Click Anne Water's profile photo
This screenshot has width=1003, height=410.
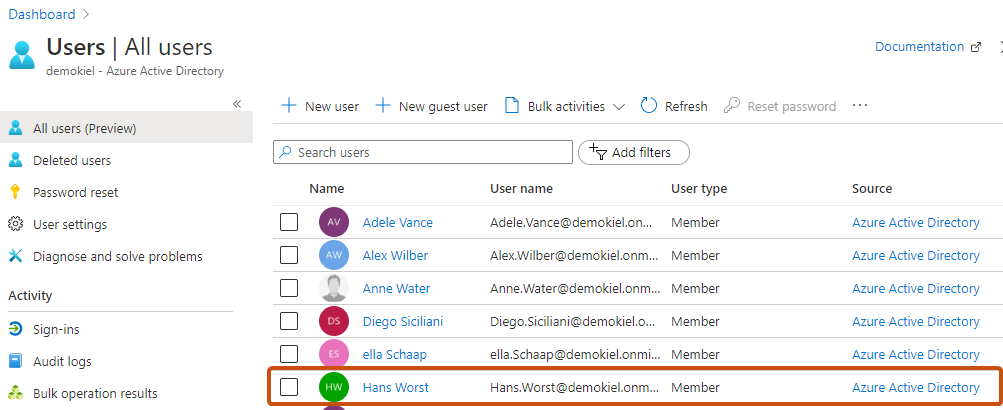click(334, 288)
